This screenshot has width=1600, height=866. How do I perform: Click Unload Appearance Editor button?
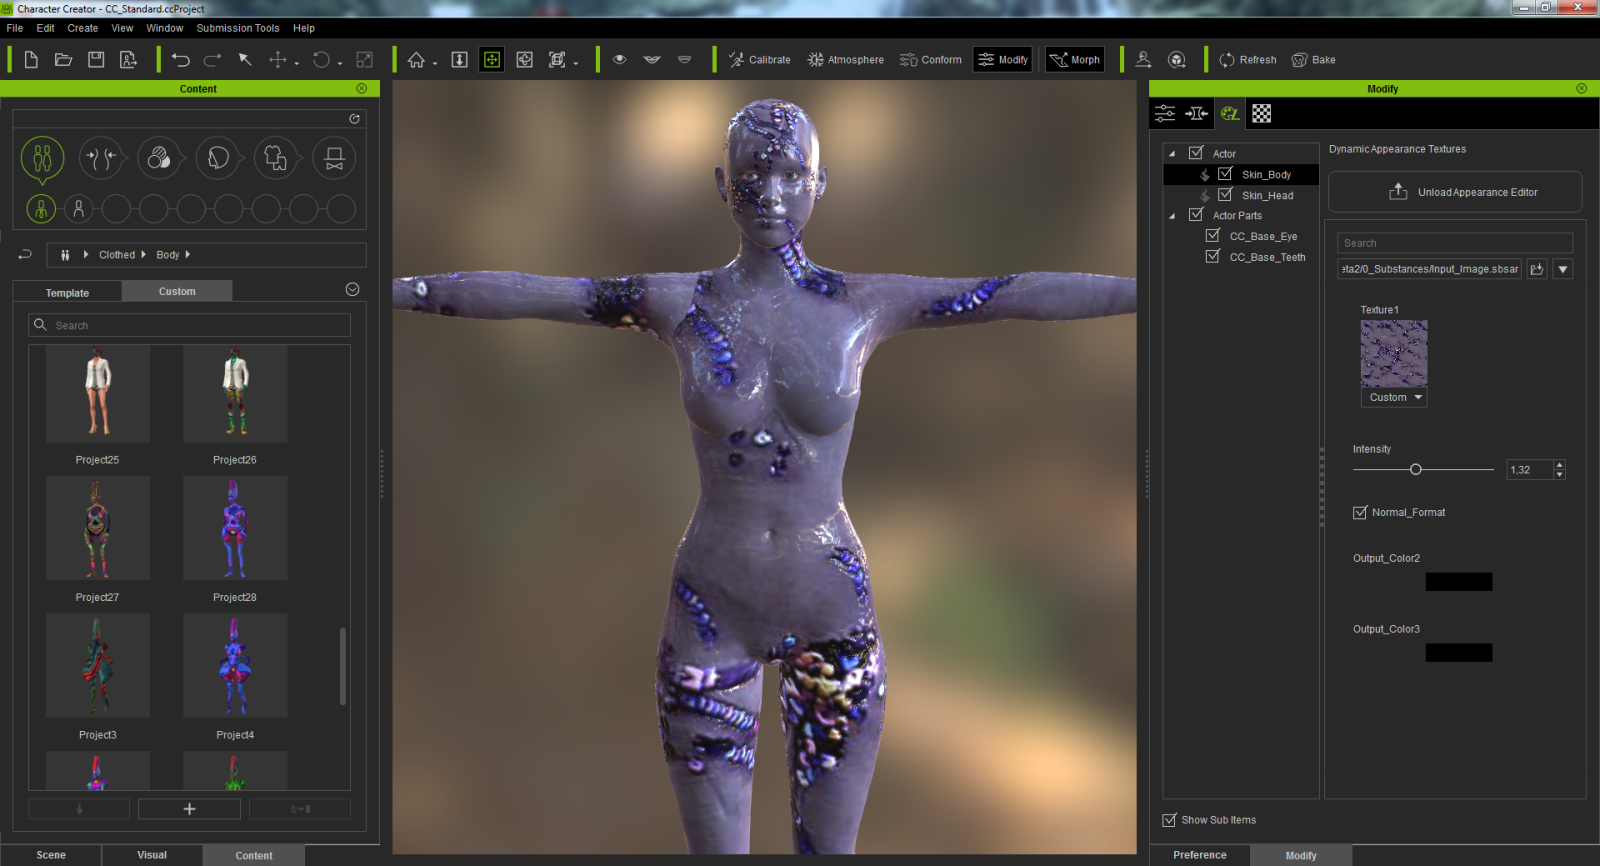tap(1455, 192)
